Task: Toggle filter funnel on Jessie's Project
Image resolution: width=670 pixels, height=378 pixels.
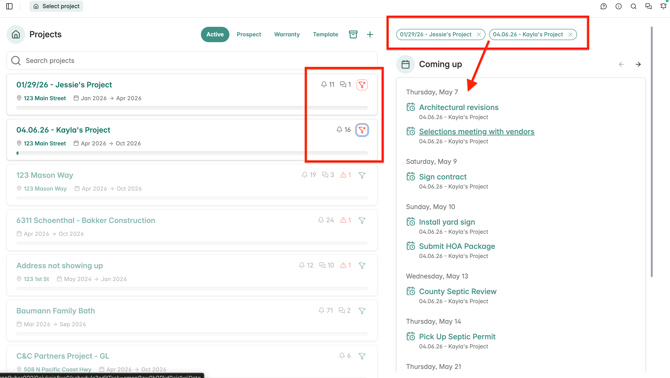Action: [x=362, y=85]
